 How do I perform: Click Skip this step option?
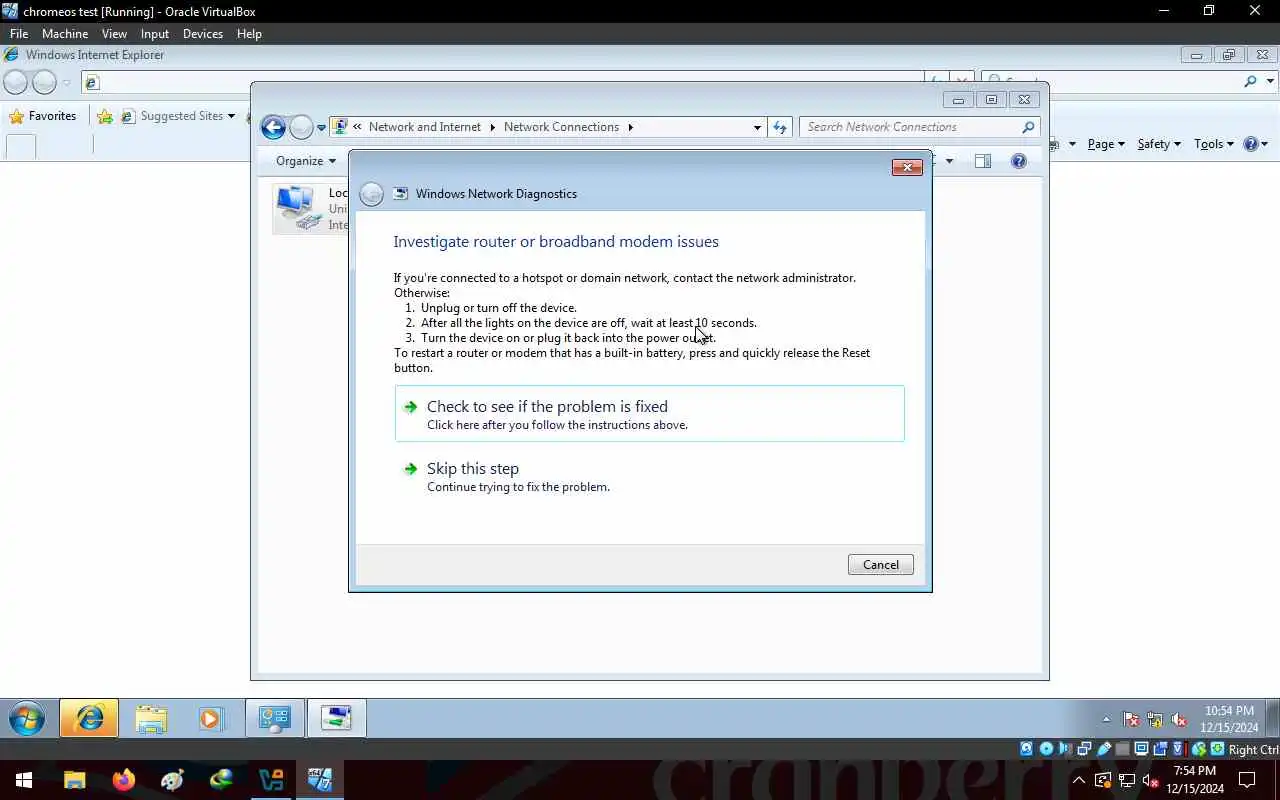pyautogui.click(x=649, y=476)
